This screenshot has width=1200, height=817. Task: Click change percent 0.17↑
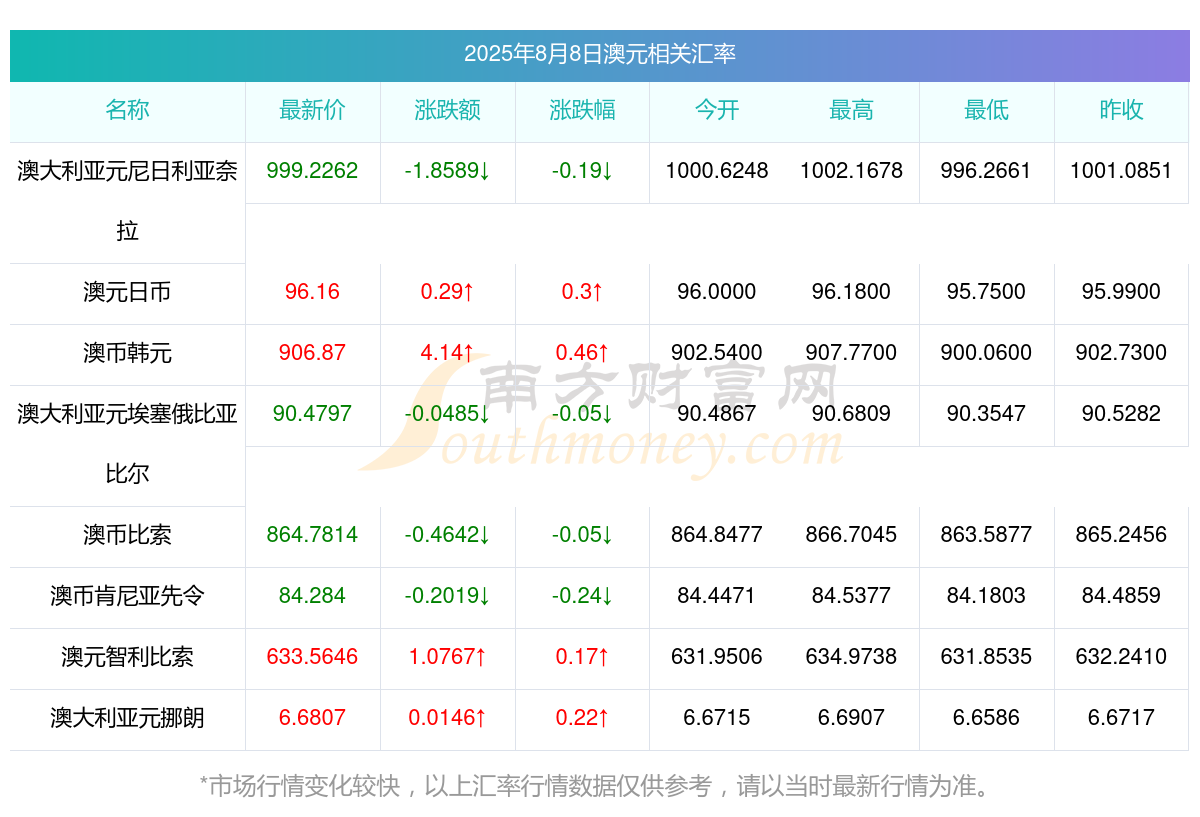pyautogui.click(x=583, y=657)
